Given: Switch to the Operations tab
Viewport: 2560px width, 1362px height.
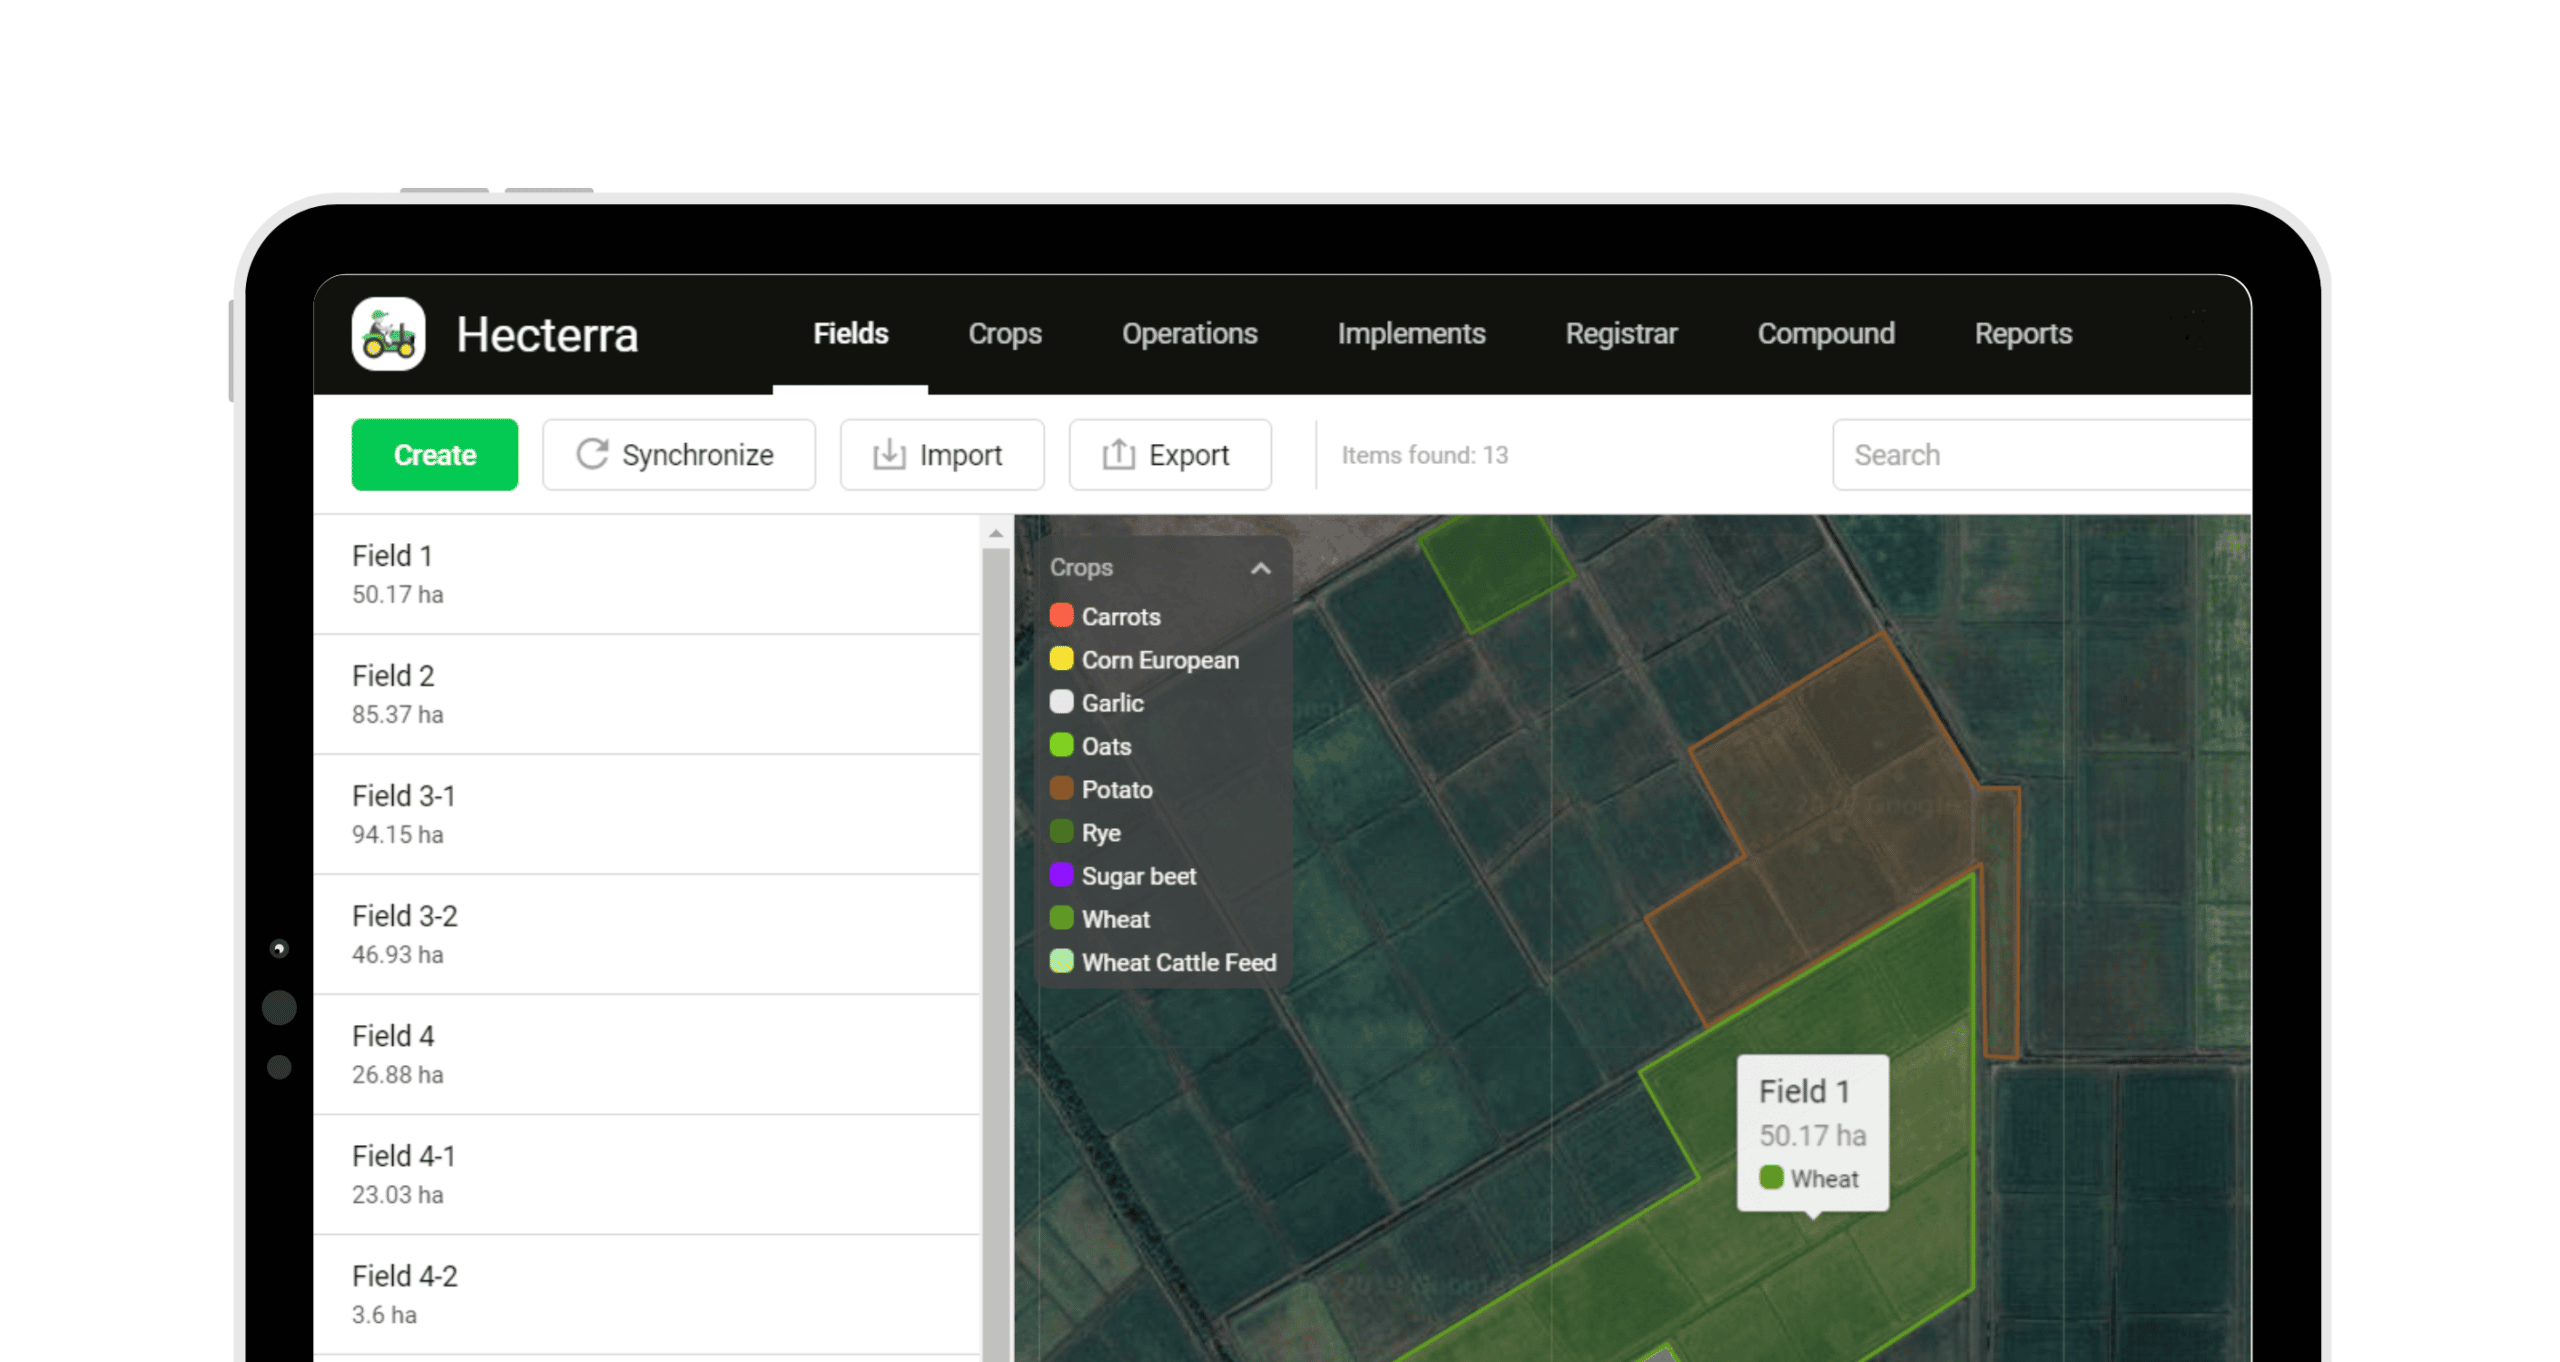Looking at the screenshot, I should [1189, 334].
